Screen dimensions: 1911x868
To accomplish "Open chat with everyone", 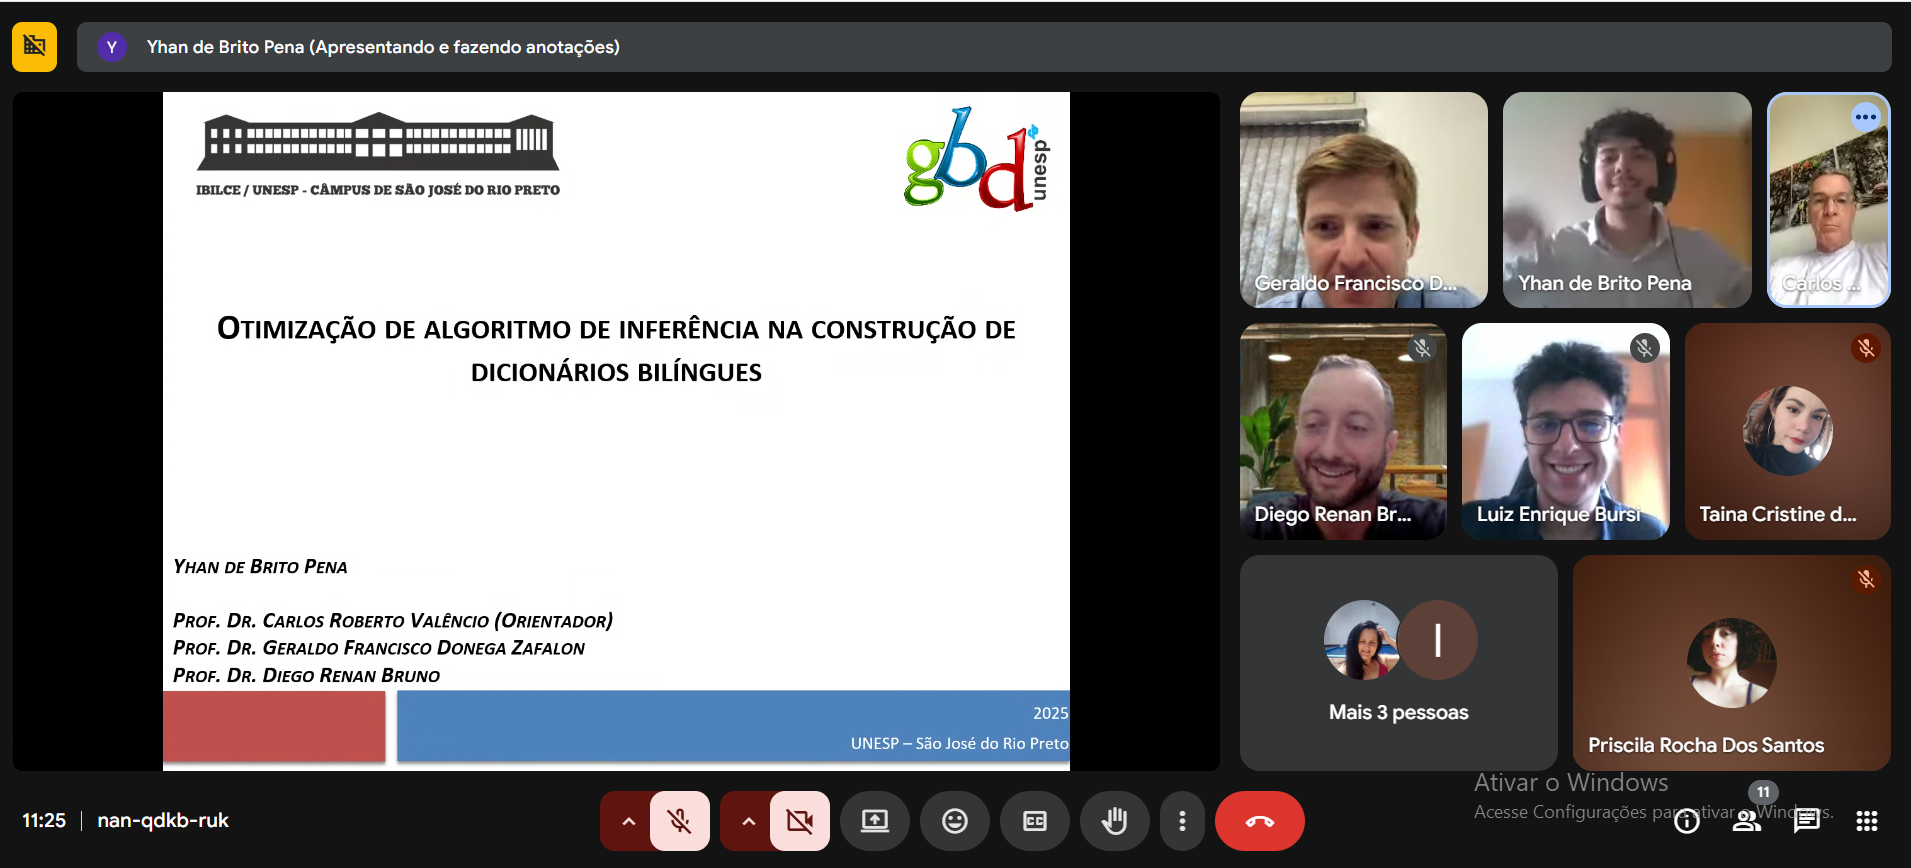I will pos(1807,821).
